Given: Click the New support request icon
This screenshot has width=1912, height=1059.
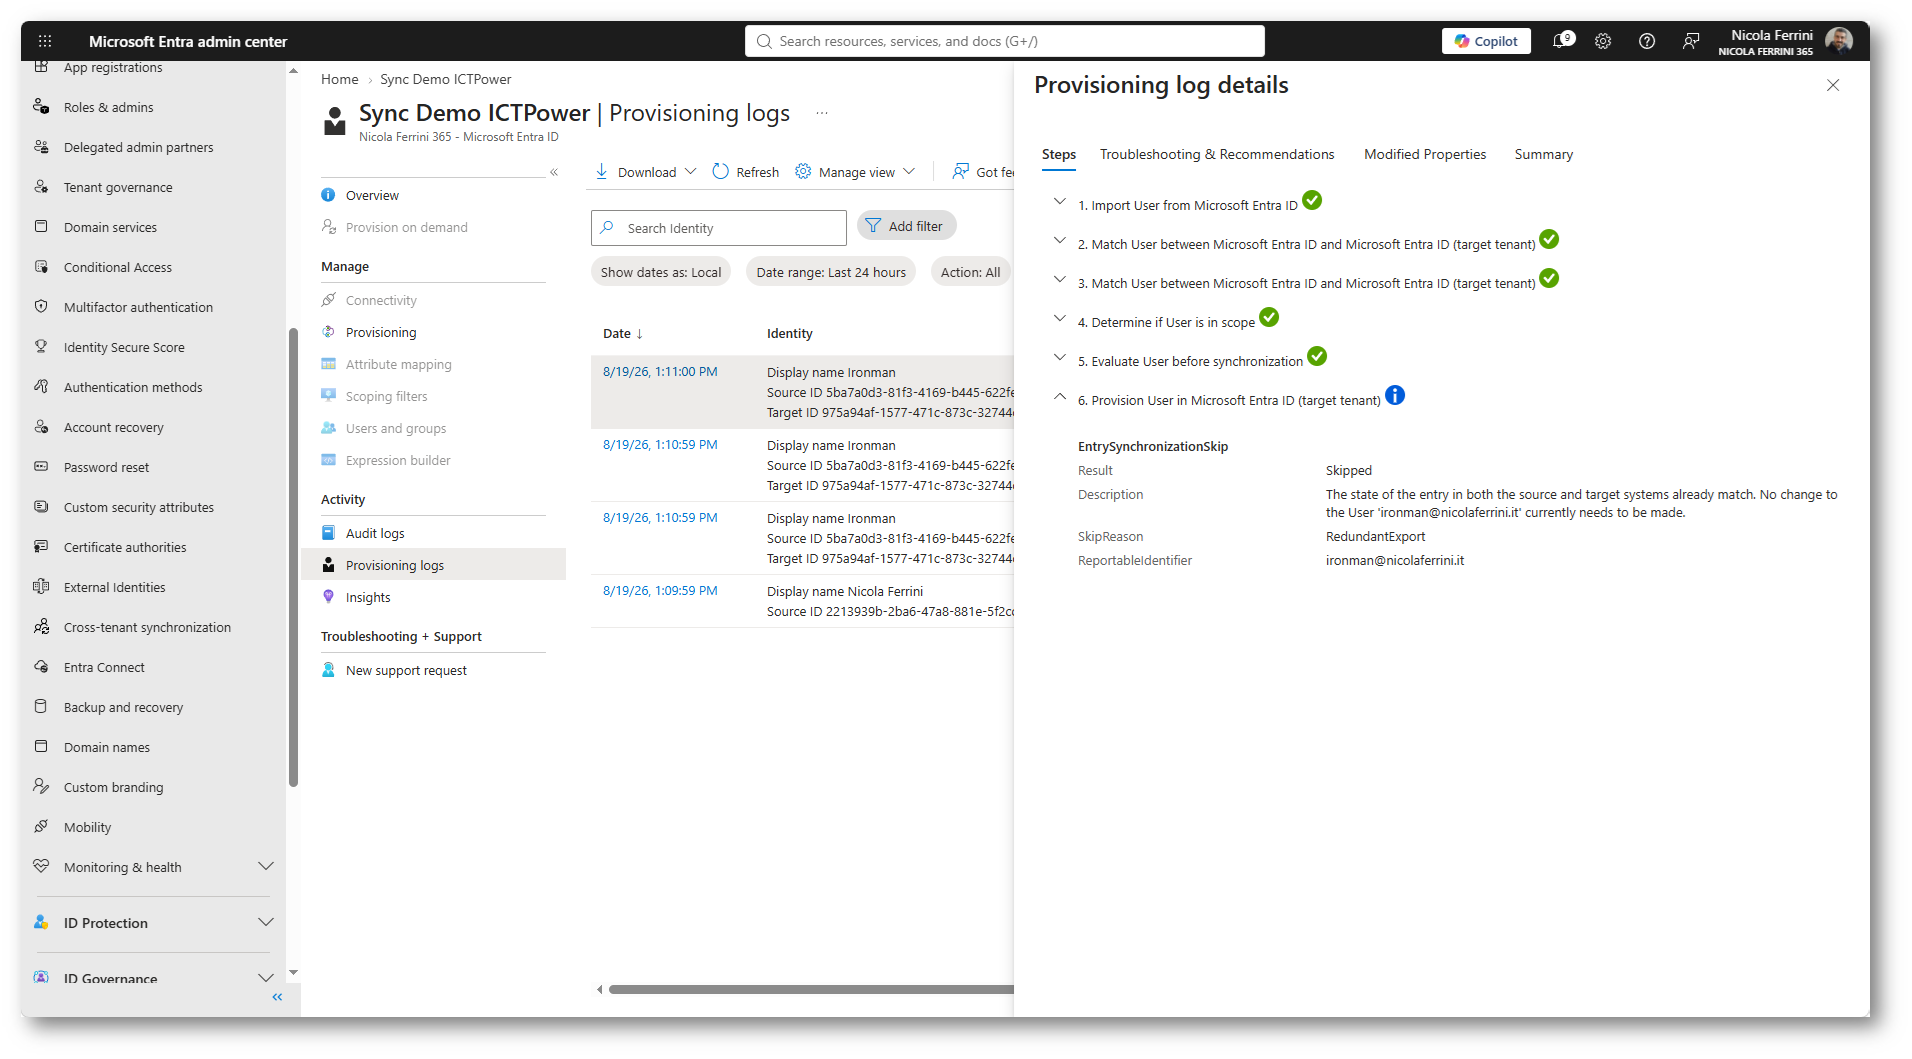Looking at the screenshot, I should pyautogui.click(x=328, y=670).
